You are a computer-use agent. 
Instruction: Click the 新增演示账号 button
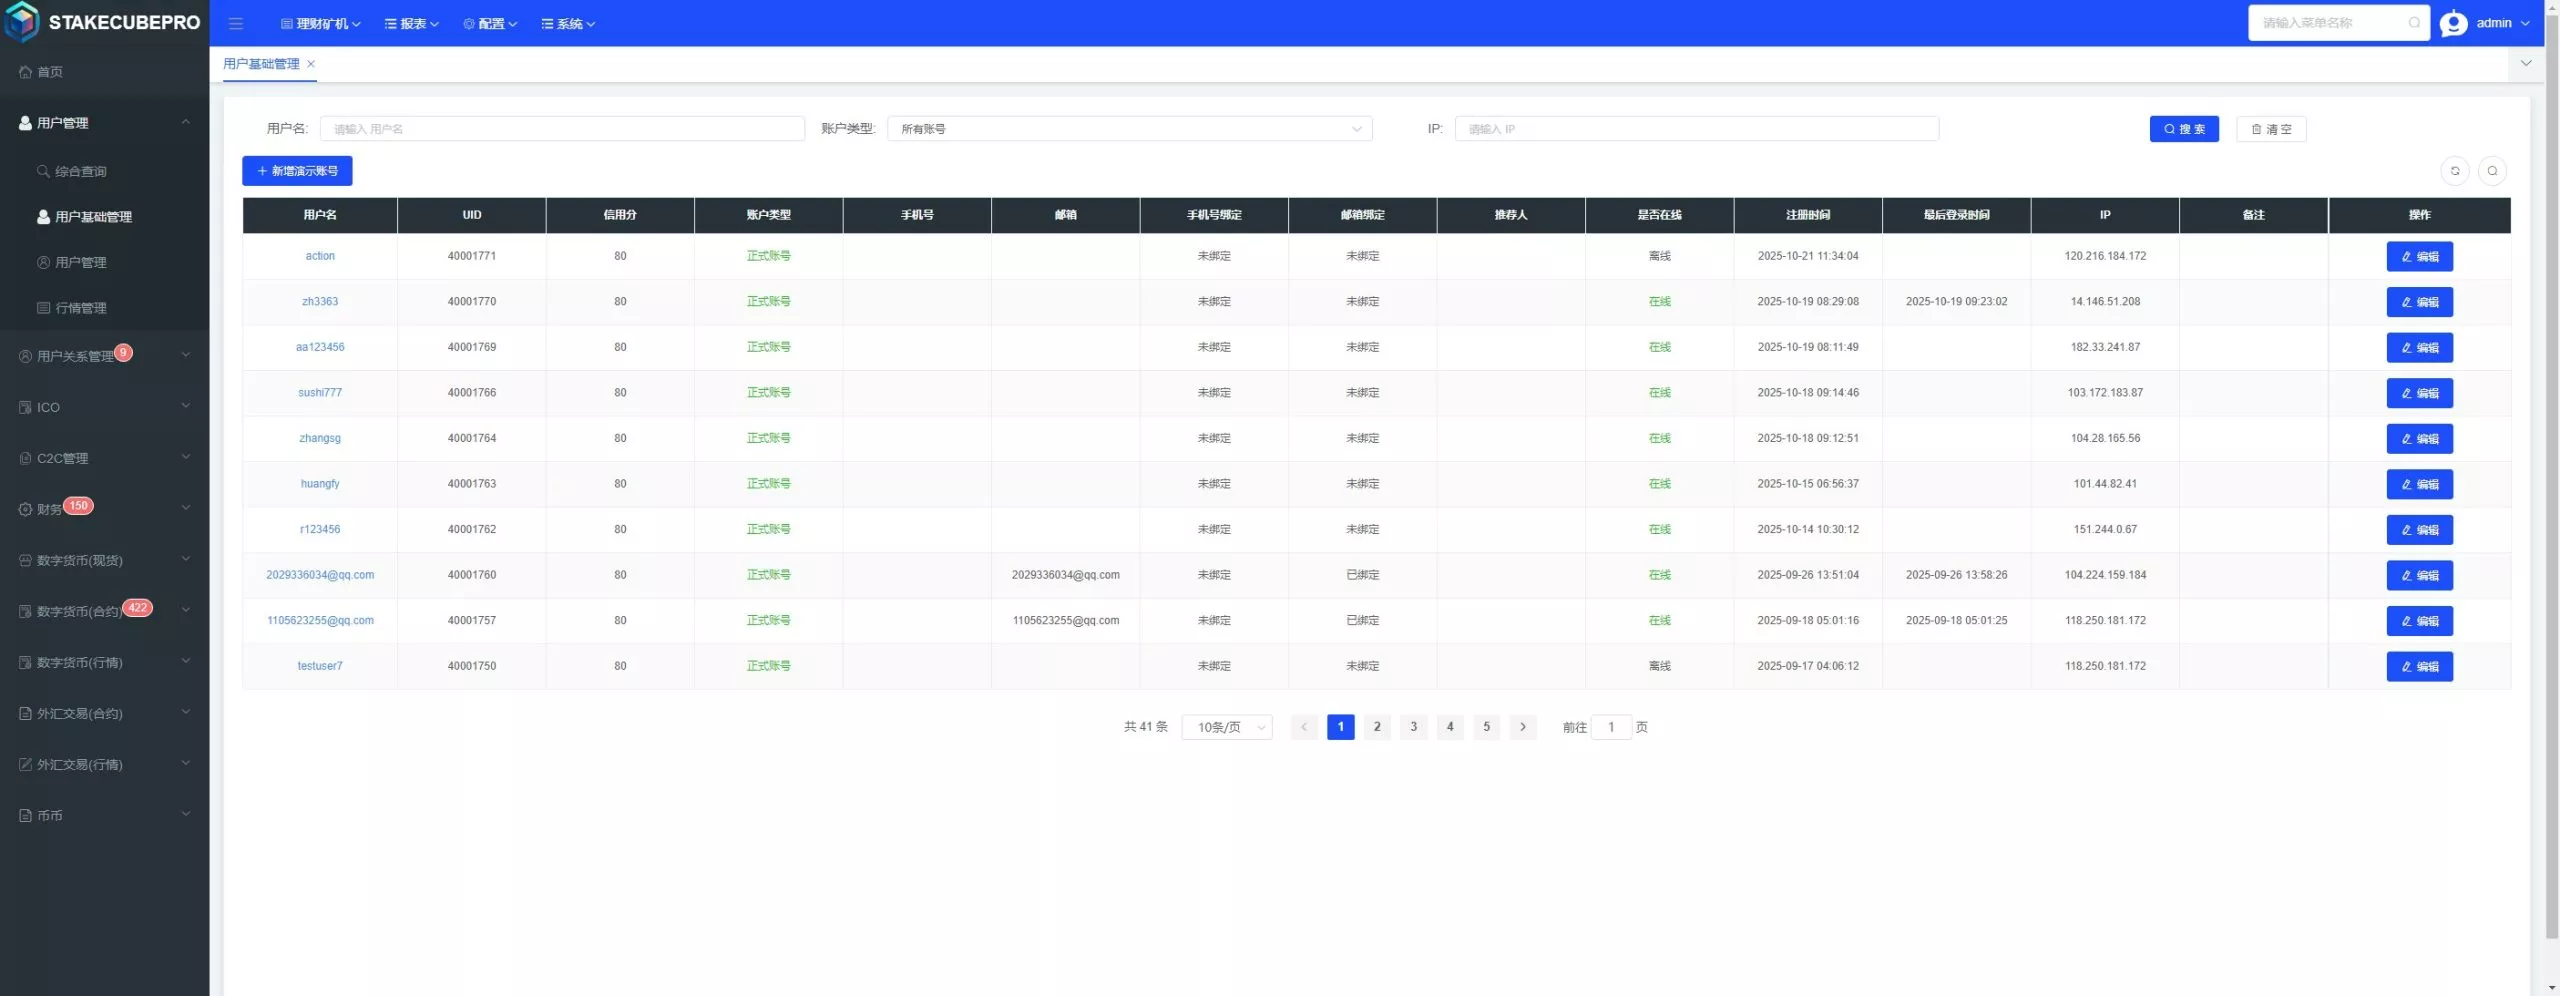(297, 171)
